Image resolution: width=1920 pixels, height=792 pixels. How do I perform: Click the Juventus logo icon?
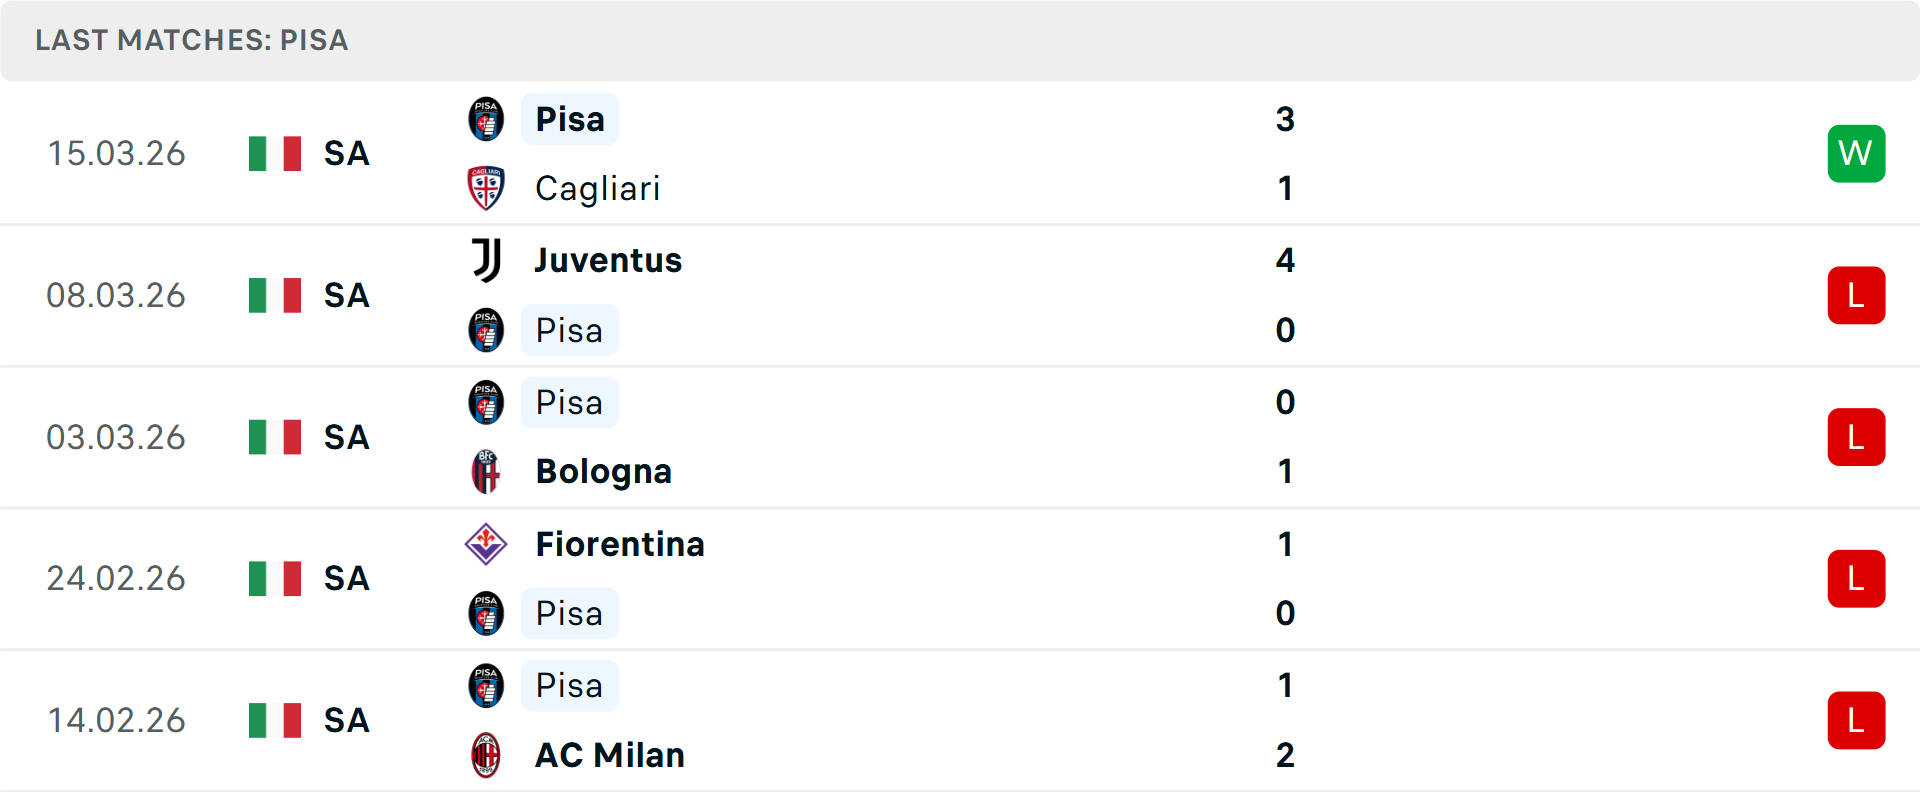pyautogui.click(x=486, y=260)
